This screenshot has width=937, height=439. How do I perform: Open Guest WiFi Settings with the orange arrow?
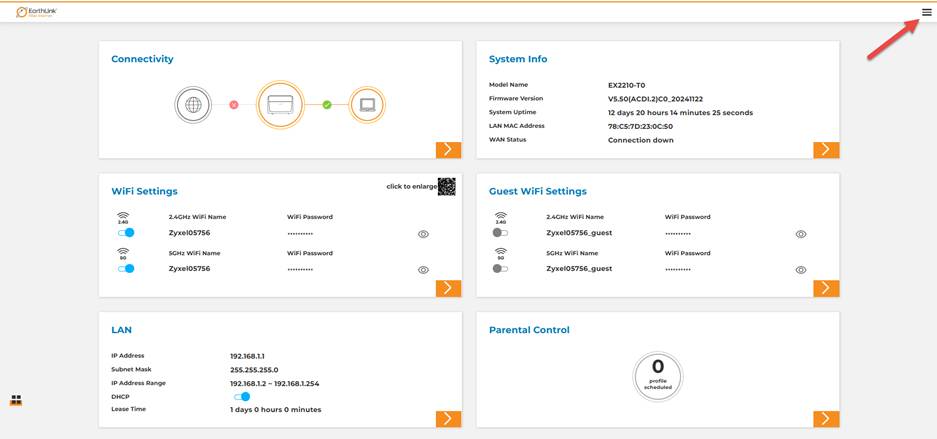click(x=826, y=288)
